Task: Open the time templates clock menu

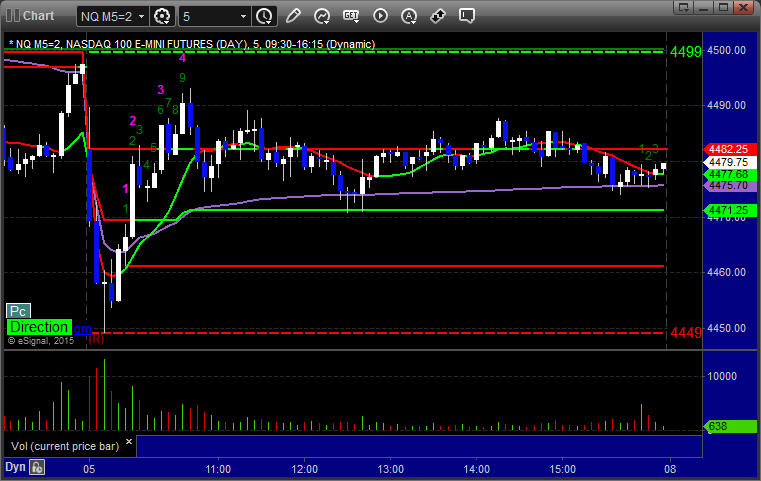Action: point(265,16)
